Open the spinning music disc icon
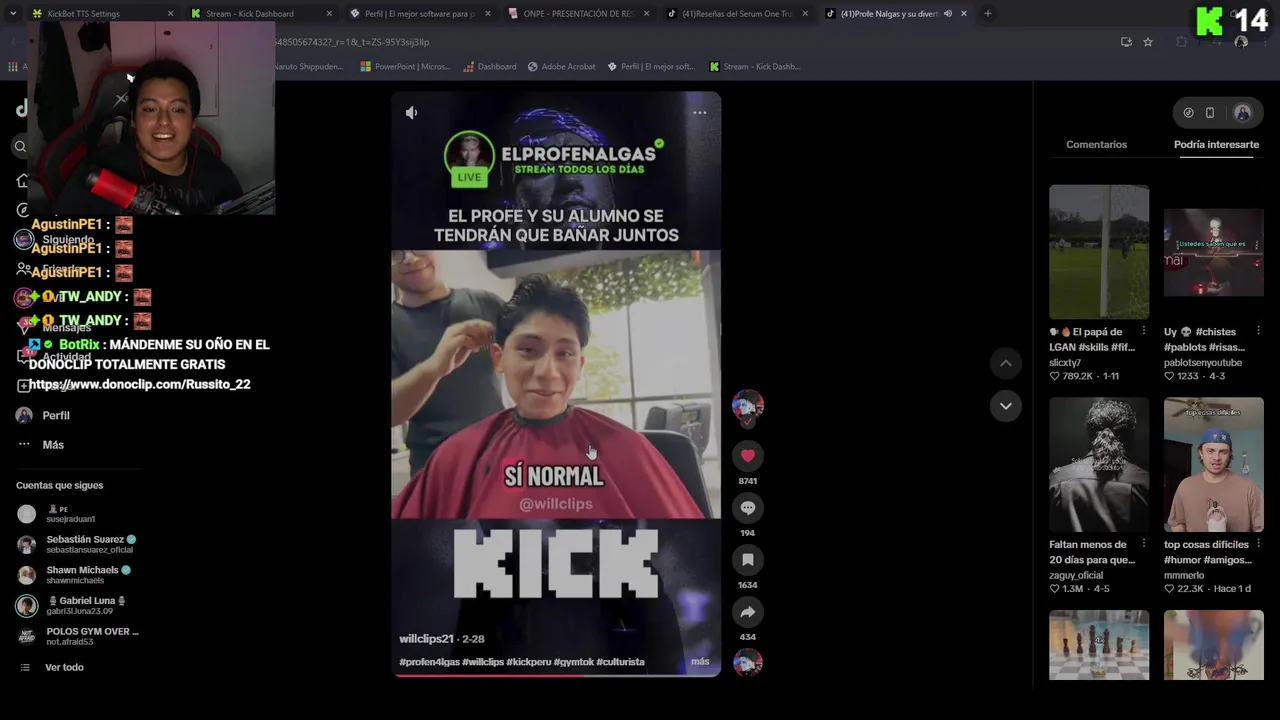Screen dimensions: 1280x720 (x=747, y=662)
